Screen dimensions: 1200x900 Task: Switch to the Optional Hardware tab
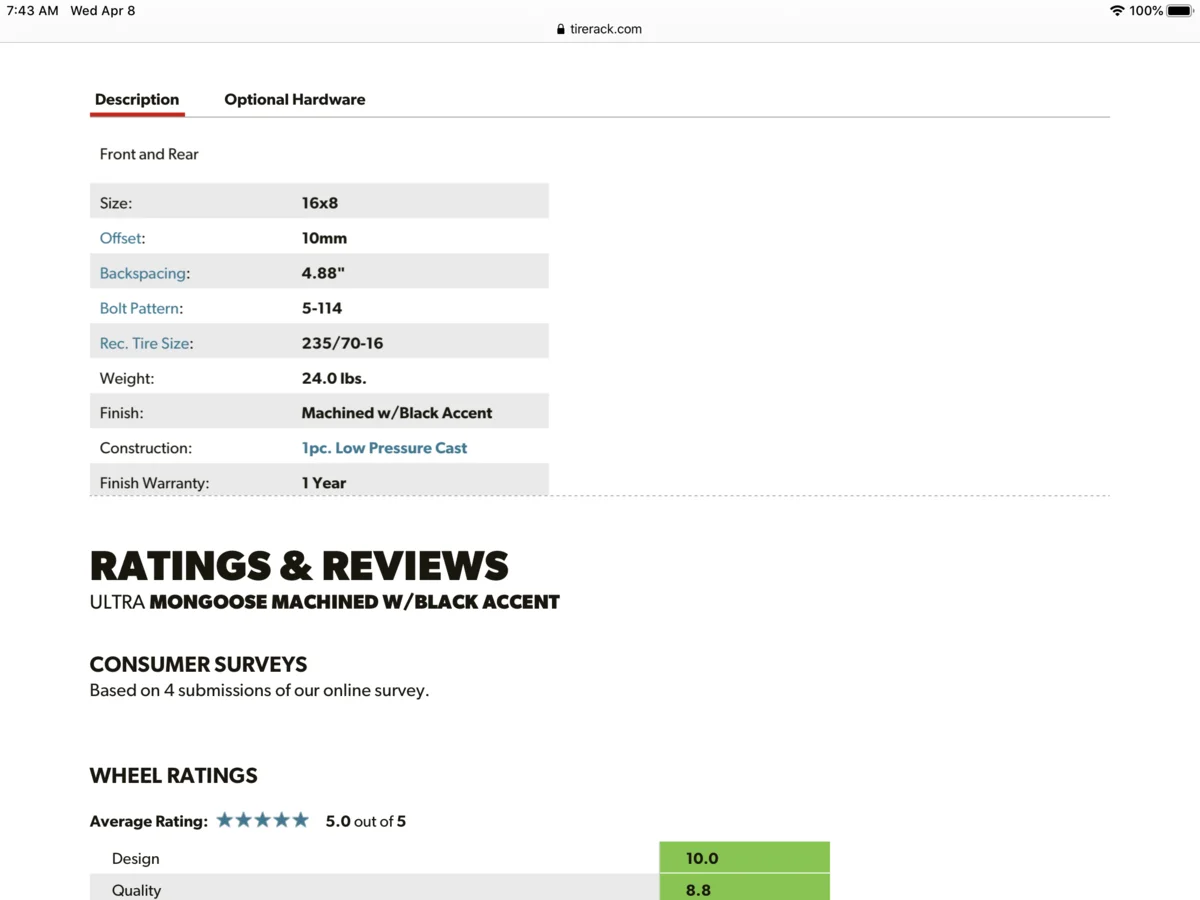pyautogui.click(x=294, y=99)
